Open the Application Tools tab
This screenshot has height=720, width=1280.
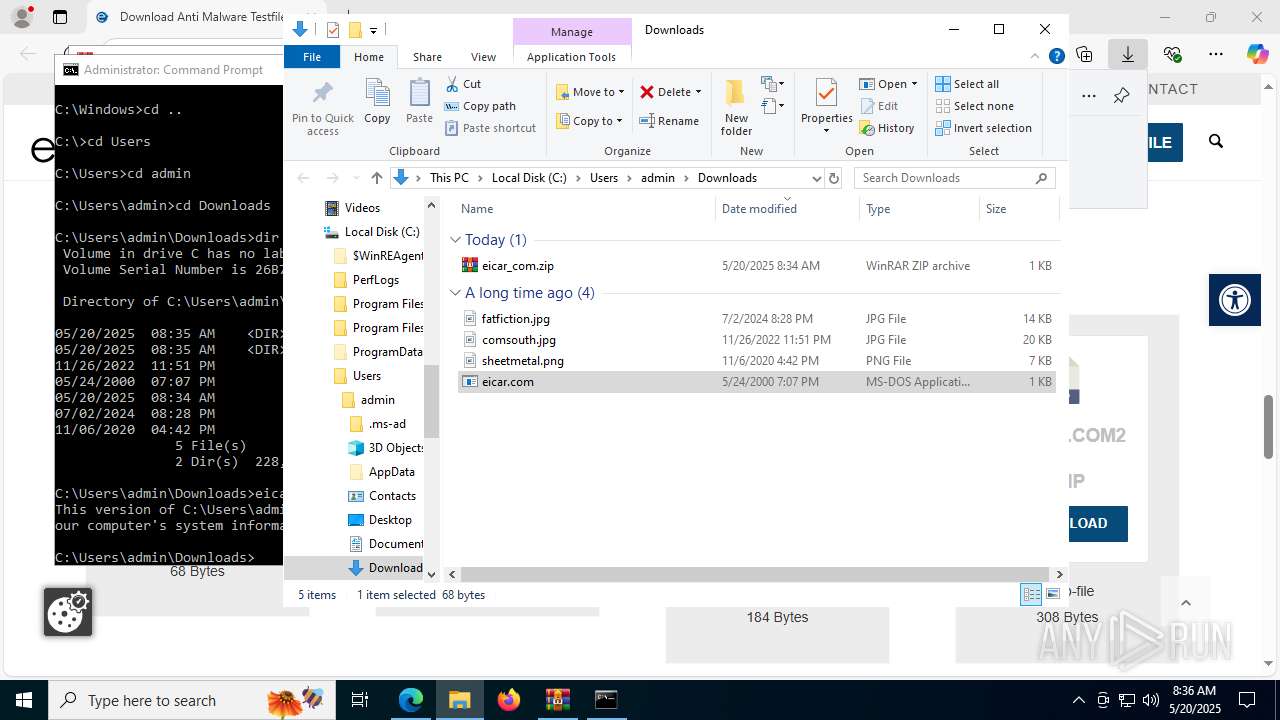point(571,57)
